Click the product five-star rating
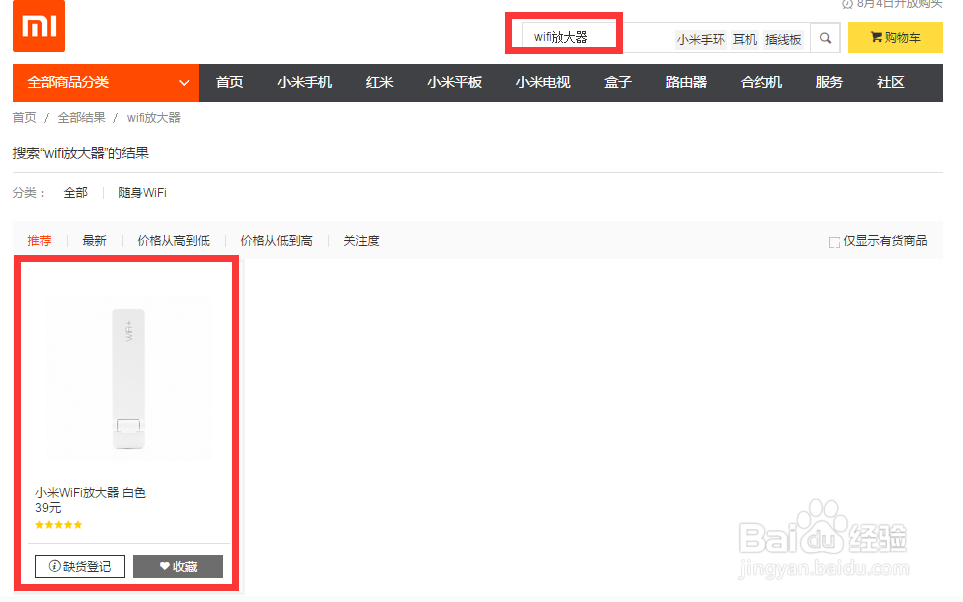The height and width of the screenshot is (602, 963). pos(58,525)
